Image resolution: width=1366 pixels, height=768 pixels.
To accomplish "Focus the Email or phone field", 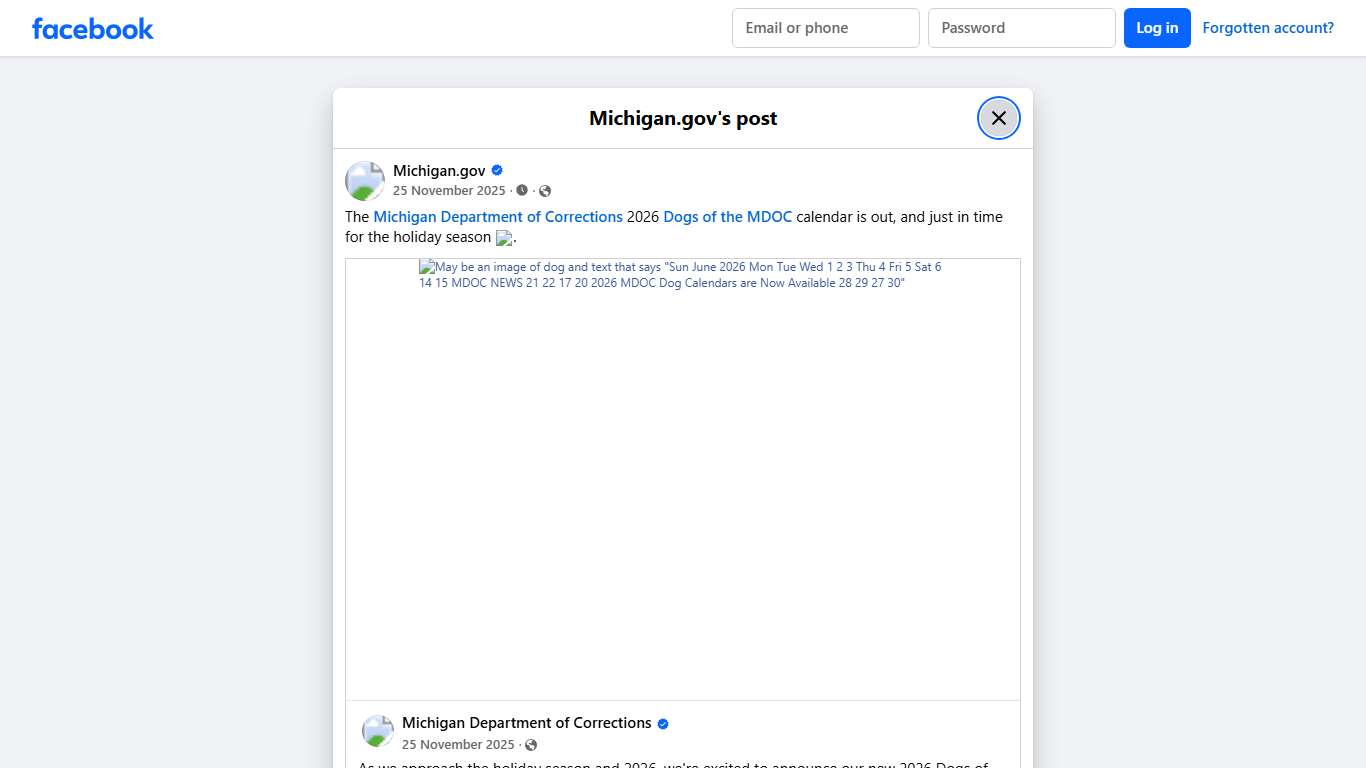I will click(x=825, y=27).
